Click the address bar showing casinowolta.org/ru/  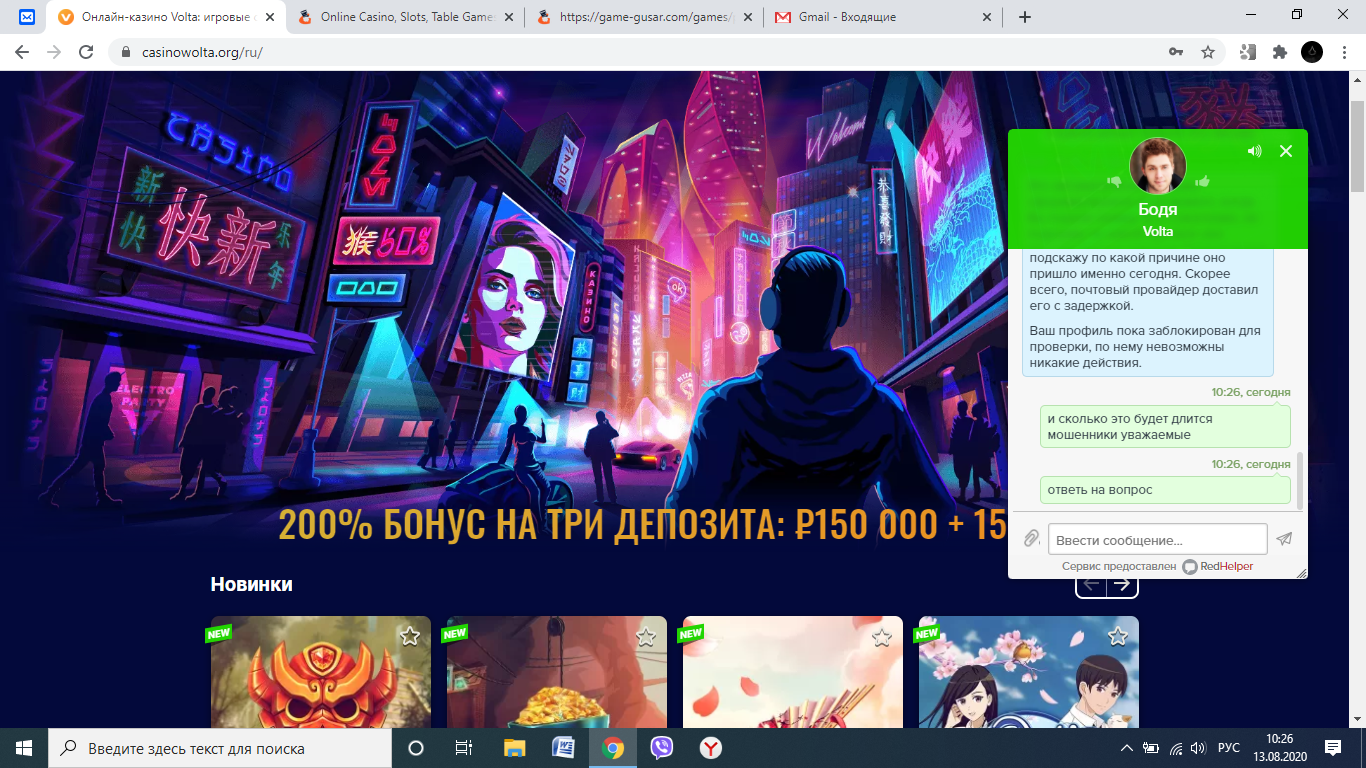click(640, 52)
